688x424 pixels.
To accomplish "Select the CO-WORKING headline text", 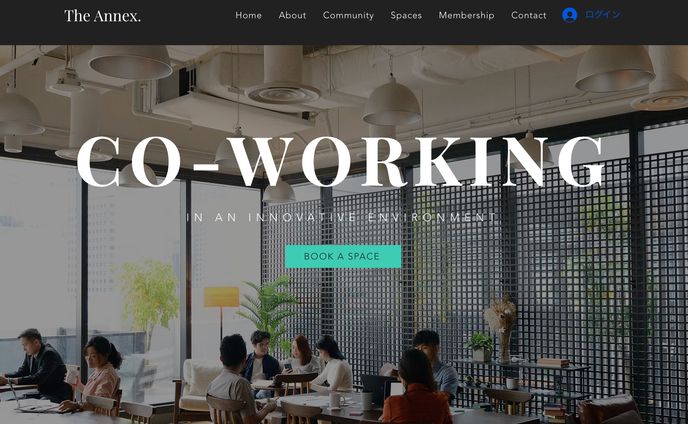I will (x=340, y=162).
